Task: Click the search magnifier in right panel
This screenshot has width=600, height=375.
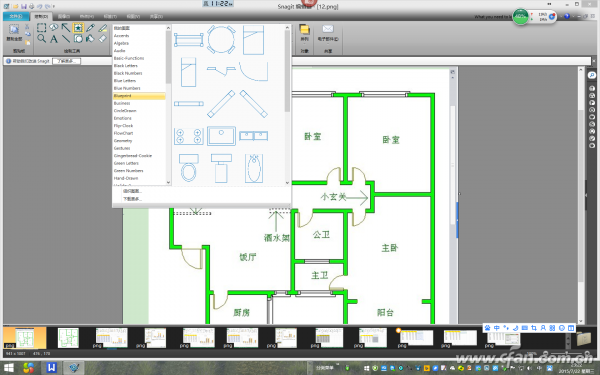Action: tap(592, 75)
